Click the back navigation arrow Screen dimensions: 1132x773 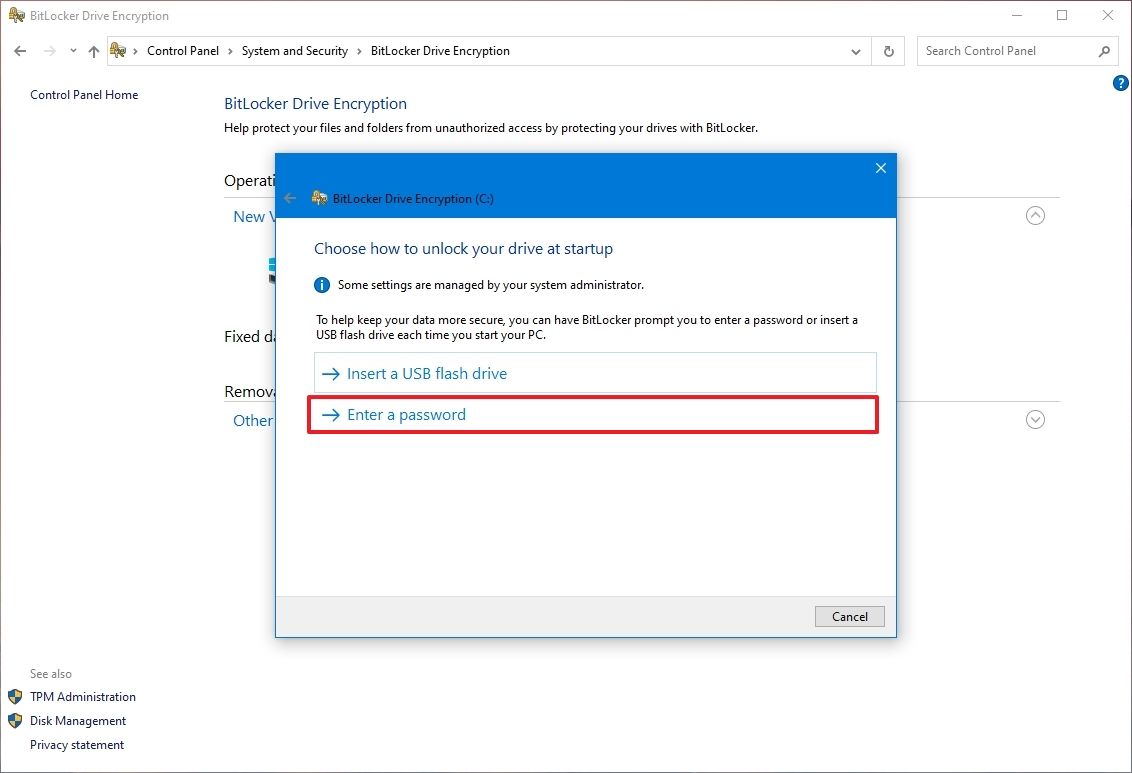19,51
